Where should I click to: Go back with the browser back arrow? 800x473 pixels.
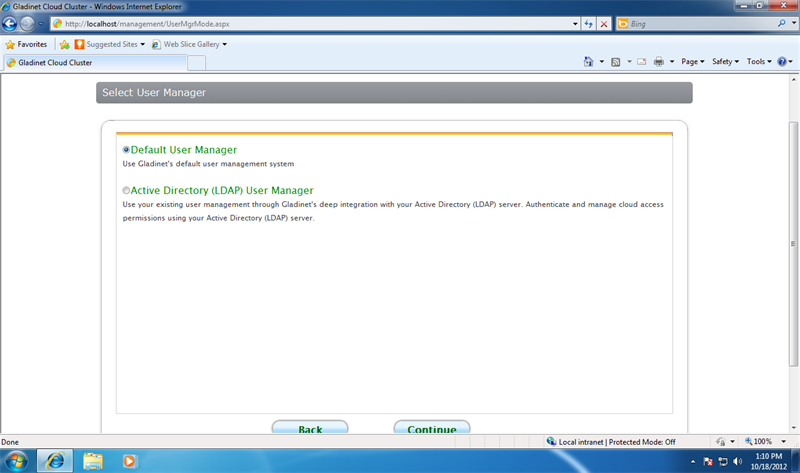click(x=9, y=23)
